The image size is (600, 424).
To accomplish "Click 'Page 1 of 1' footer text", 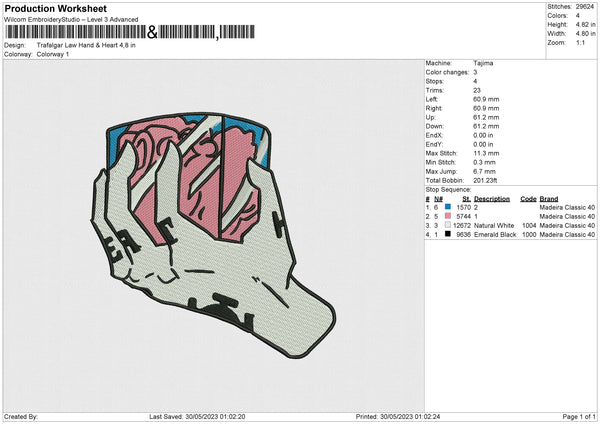I will click(579, 416).
